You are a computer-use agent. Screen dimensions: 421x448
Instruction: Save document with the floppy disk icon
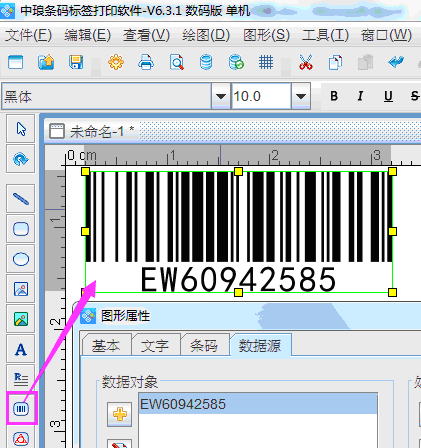pos(76,62)
